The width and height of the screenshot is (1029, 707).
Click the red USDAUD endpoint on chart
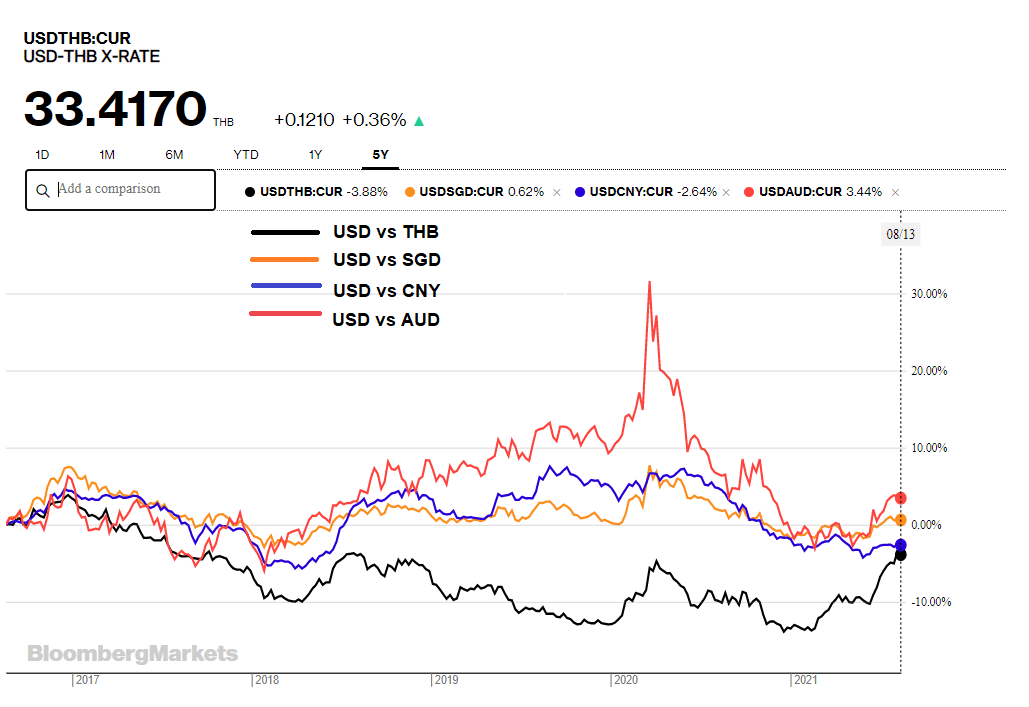(x=900, y=498)
